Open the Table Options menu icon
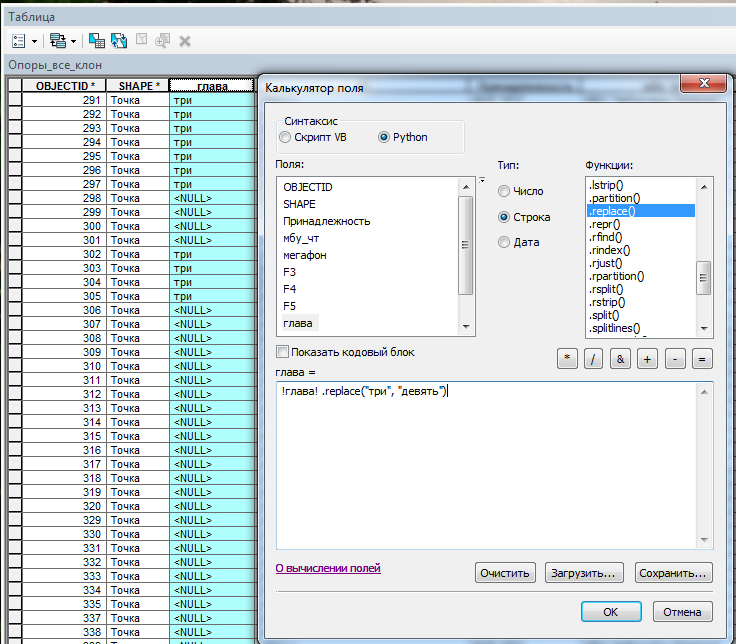The image size is (736, 644). click(x=19, y=41)
